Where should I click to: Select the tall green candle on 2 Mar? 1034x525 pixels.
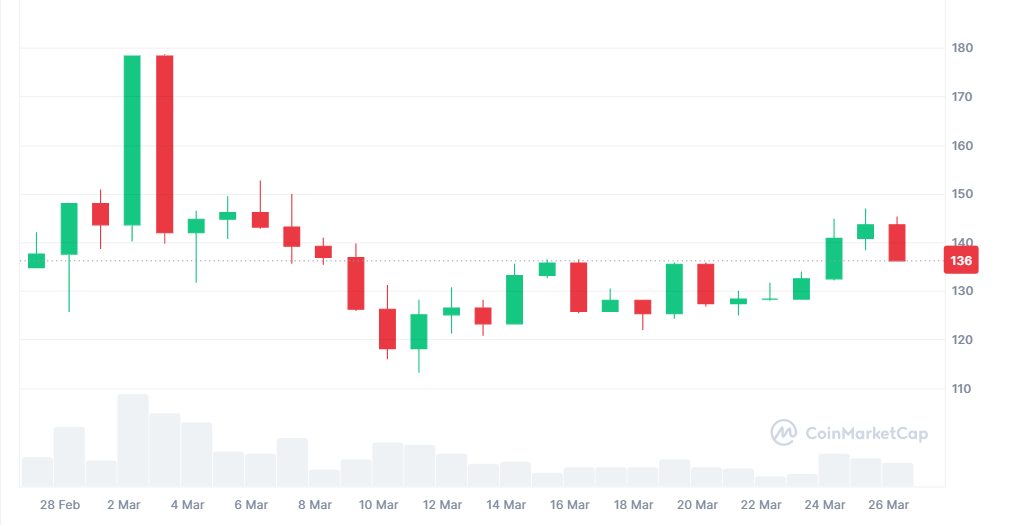click(132, 140)
